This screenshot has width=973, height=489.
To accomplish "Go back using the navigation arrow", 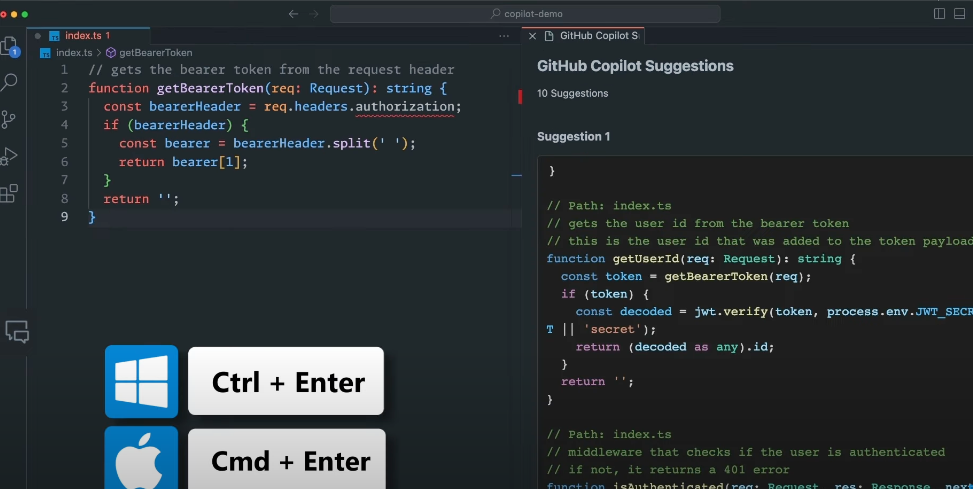I will tap(294, 14).
